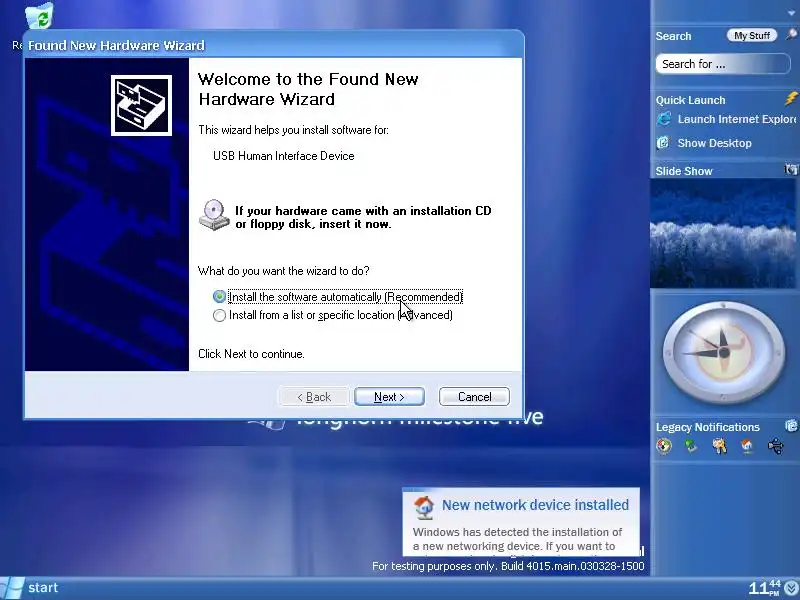This screenshot has width=800, height=600.
Task: Click the My Stuff search scope button
Action: pyautogui.click(x=752, y=35)
